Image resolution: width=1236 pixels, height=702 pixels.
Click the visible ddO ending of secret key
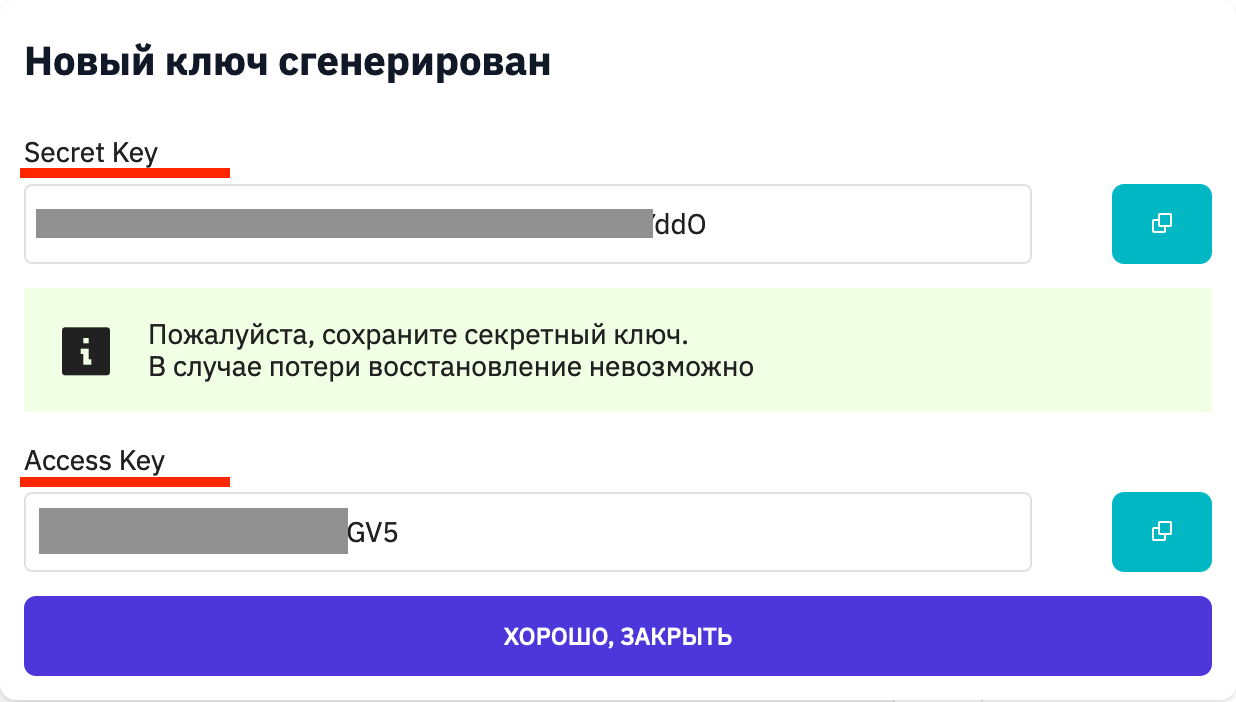pyautogui.click(x=681, y=224)
